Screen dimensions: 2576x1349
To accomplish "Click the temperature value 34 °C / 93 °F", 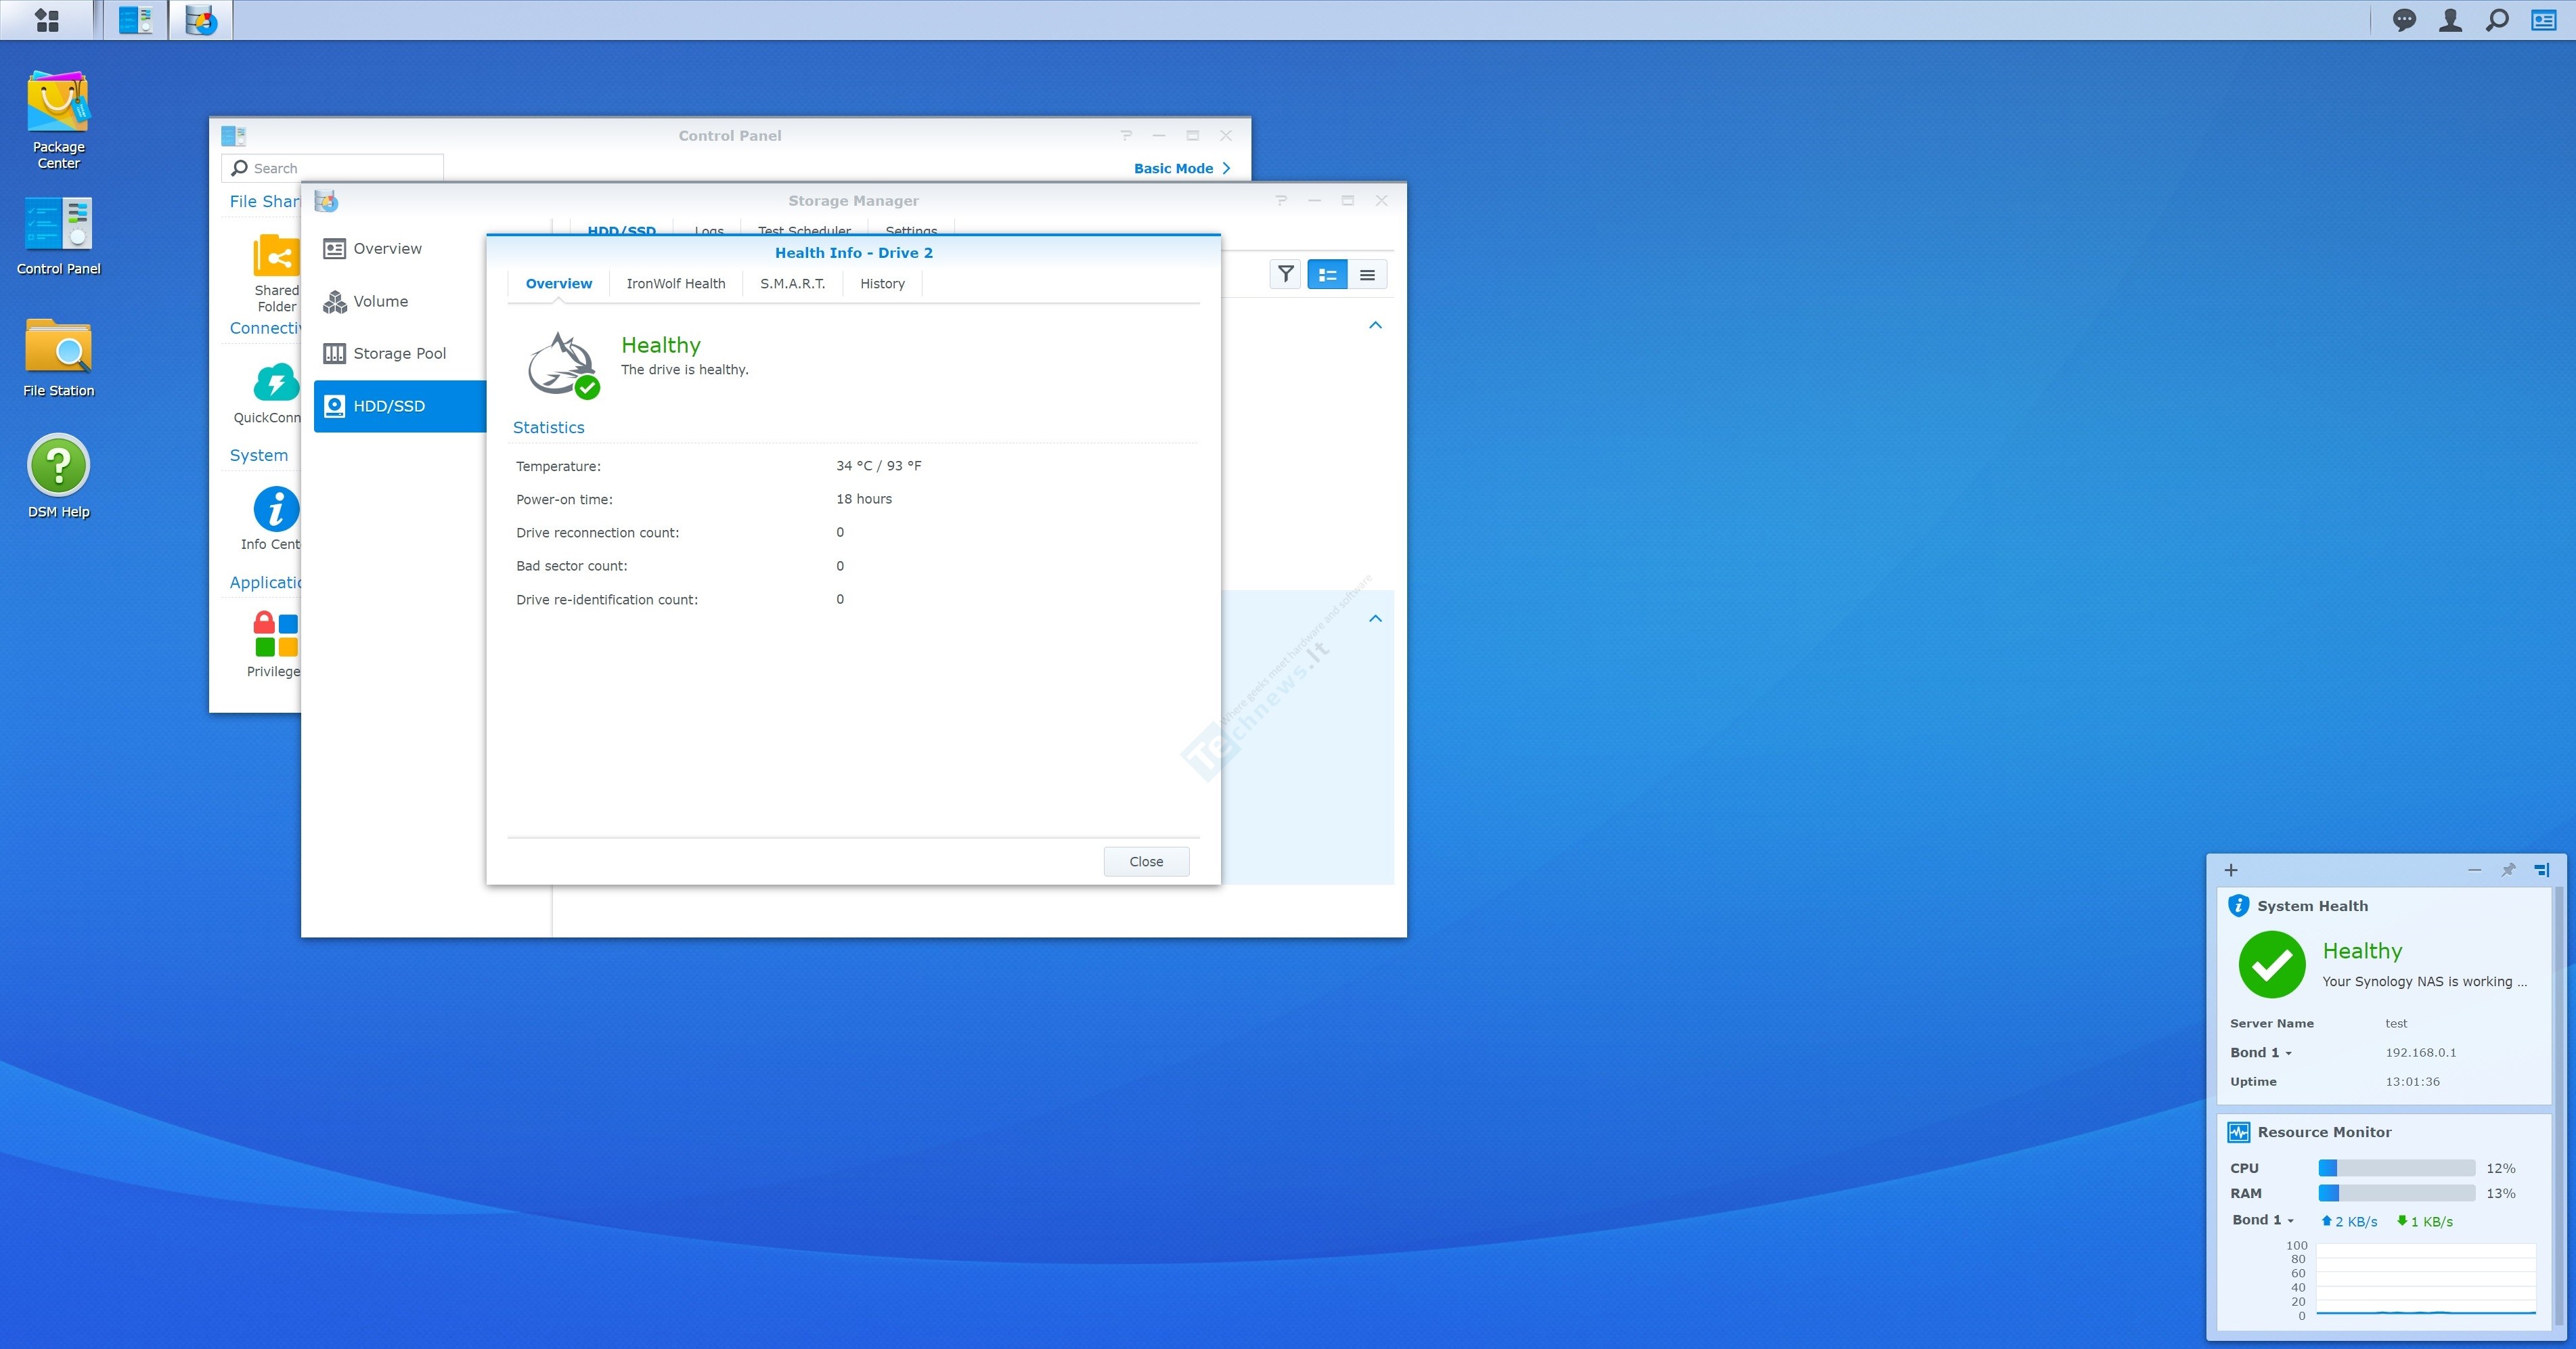I will click(x=879, y=466).
